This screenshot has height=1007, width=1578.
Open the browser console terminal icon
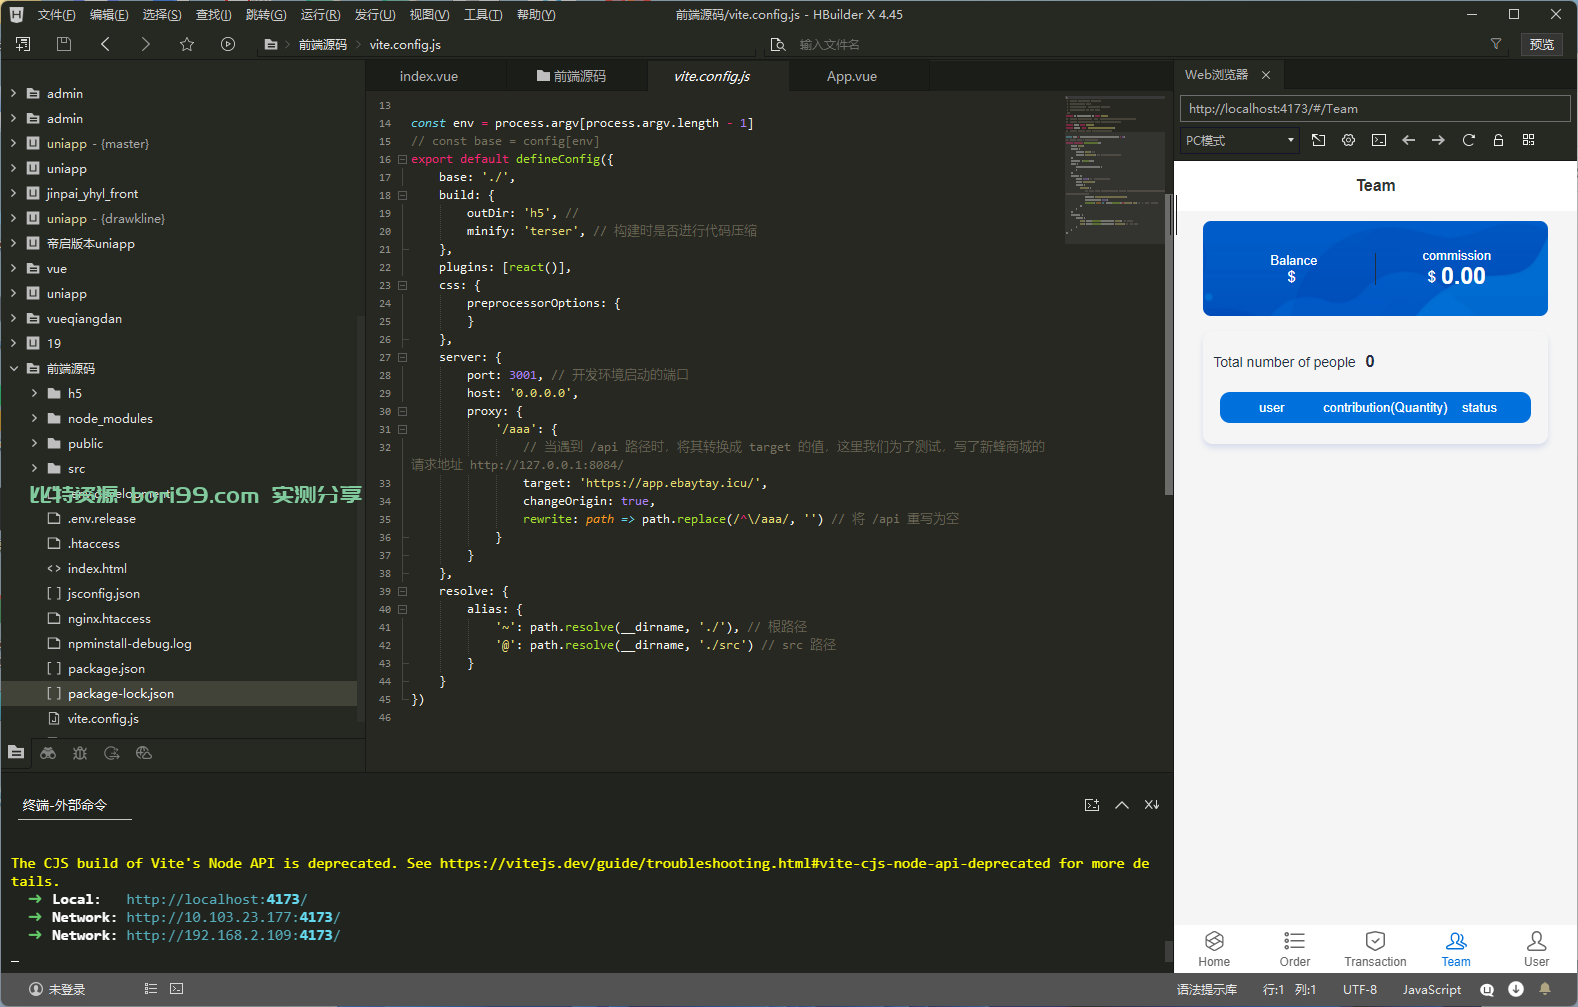(x=1379, y=140)
